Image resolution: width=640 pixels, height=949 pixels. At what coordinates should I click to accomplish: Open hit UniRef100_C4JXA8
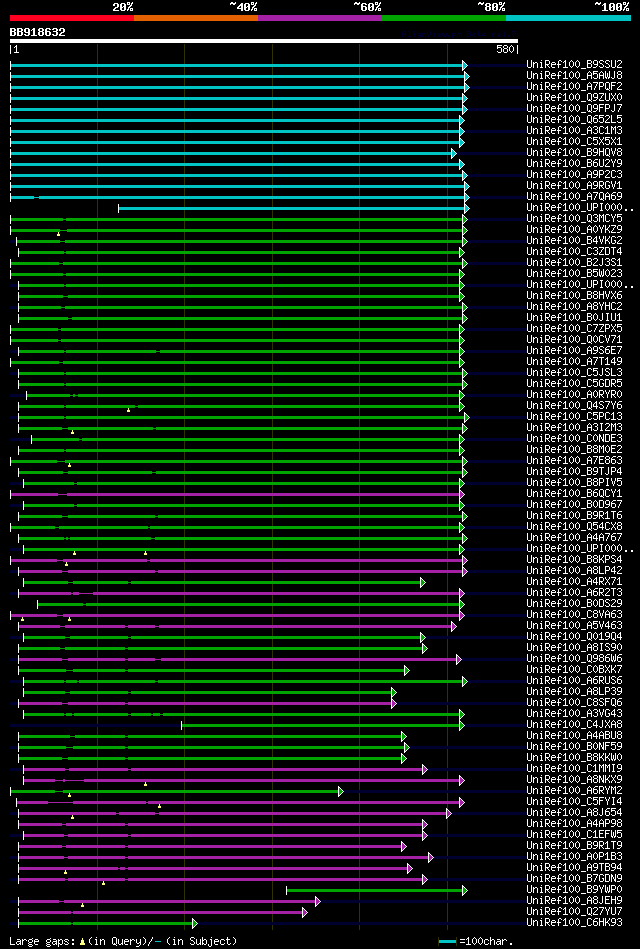[x=574, y=724]
